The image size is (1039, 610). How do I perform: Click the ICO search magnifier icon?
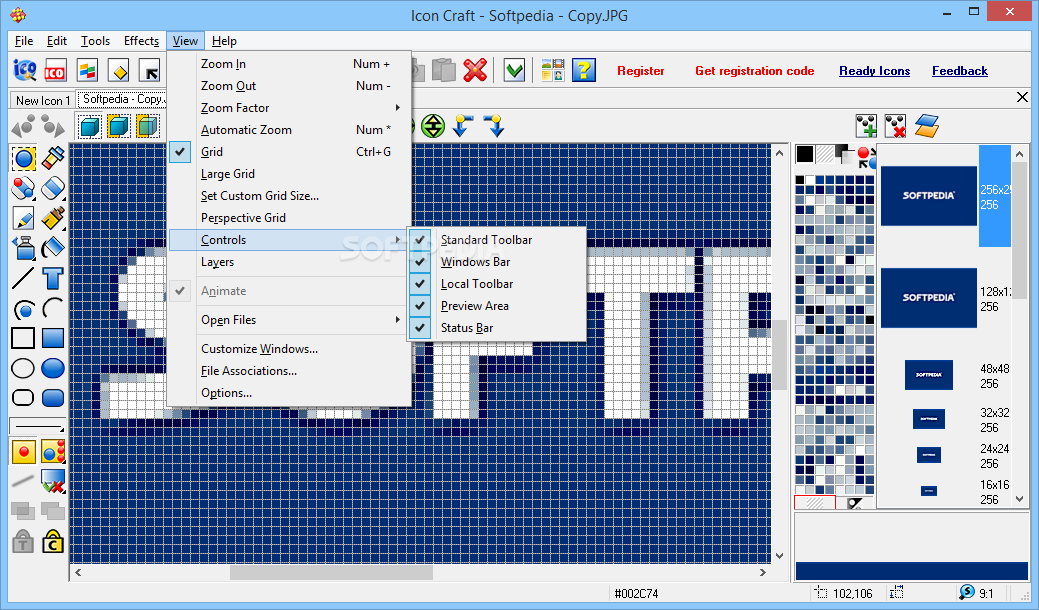click(x=25, y=70)
